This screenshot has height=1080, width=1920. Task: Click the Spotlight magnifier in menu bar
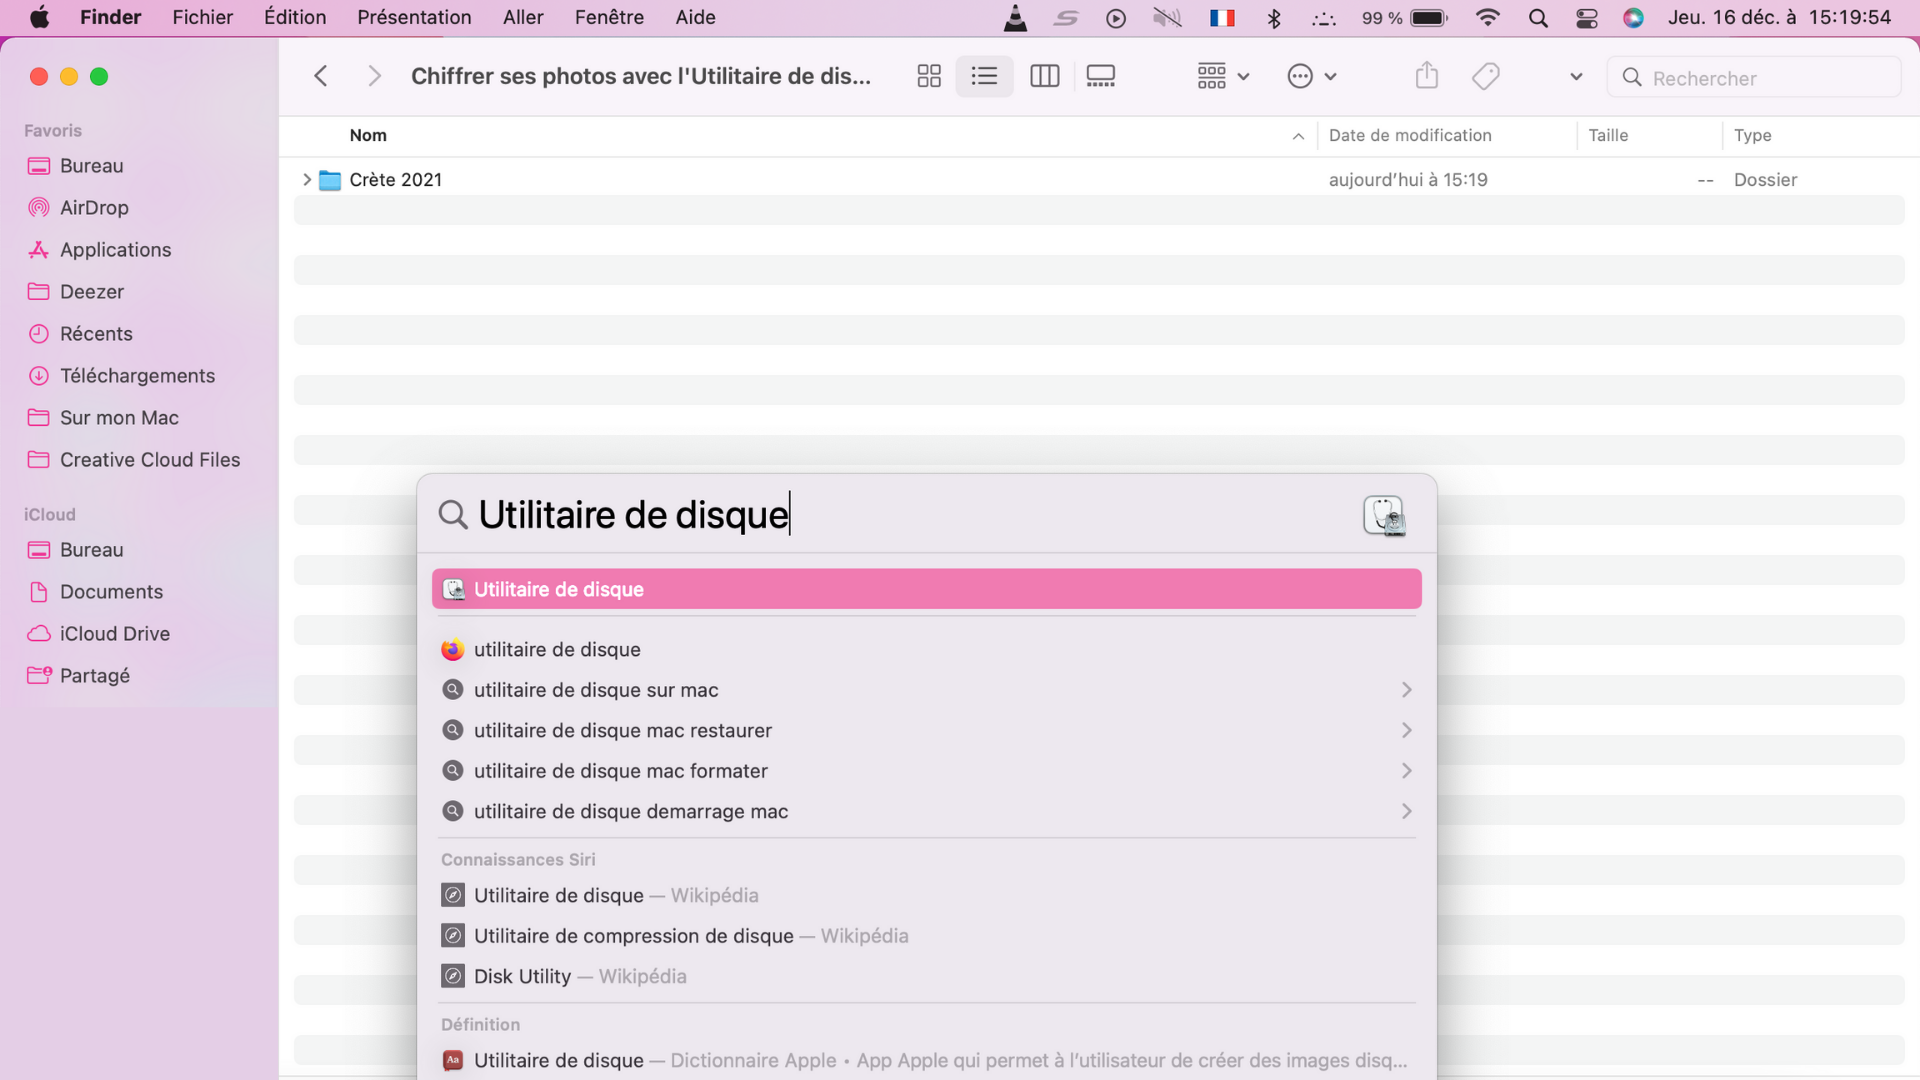pyautogui.click(x=1538, y=17)
